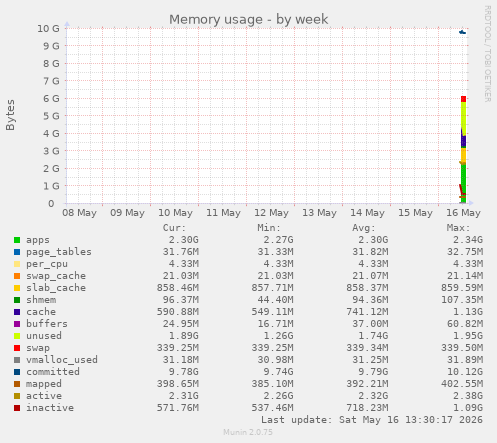Click the 'active' legend label
The height and width of the screenshot is (443, 497).
(44, 396)
